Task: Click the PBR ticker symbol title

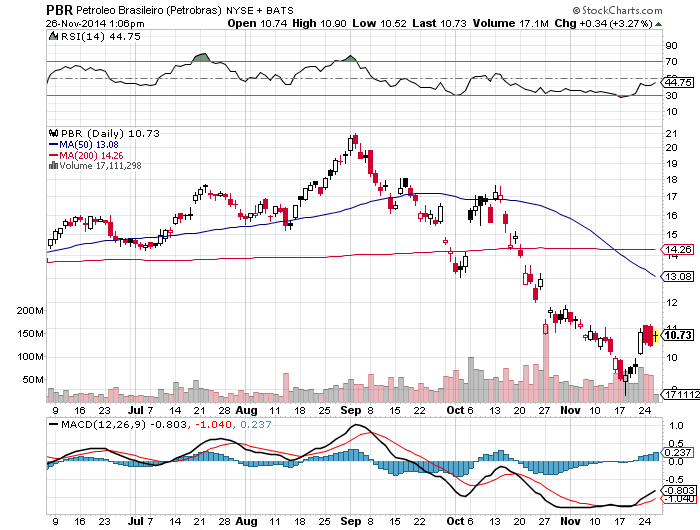Action: [x=59, y=10]
